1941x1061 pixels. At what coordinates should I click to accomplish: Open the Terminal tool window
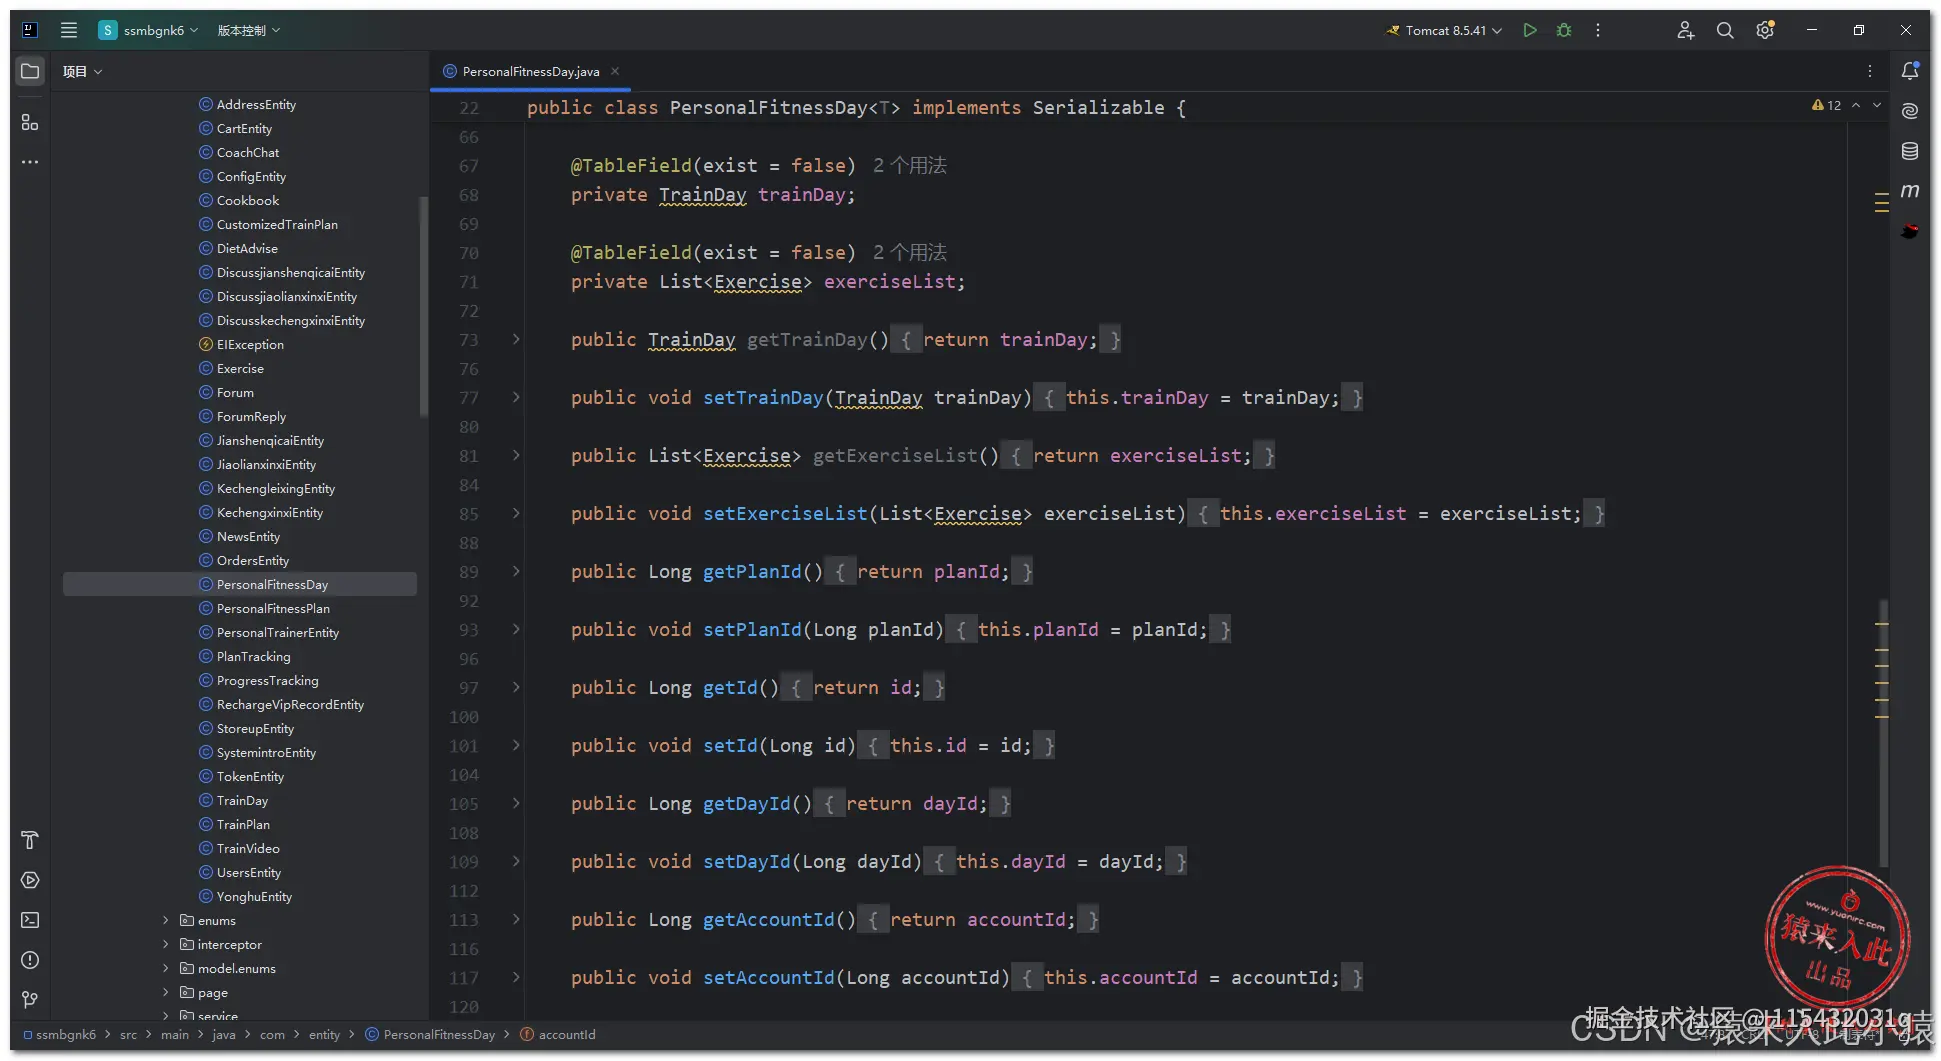[x=30, y=920]
